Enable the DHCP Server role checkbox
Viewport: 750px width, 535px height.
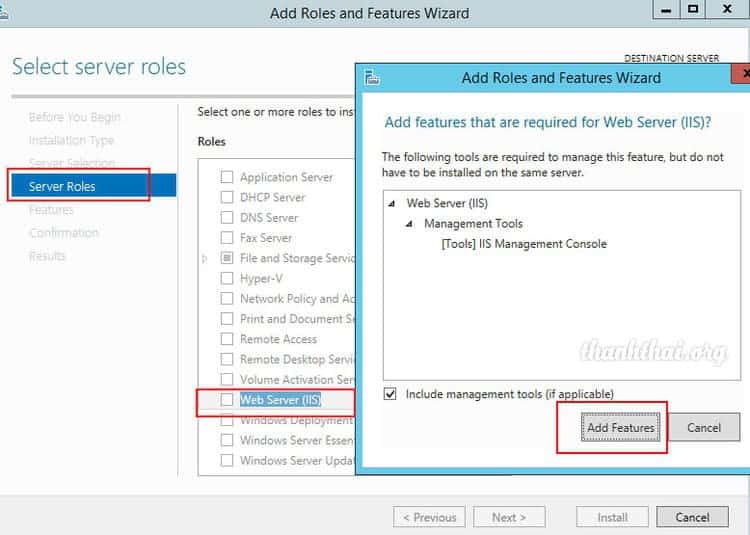tap(227, 197)
